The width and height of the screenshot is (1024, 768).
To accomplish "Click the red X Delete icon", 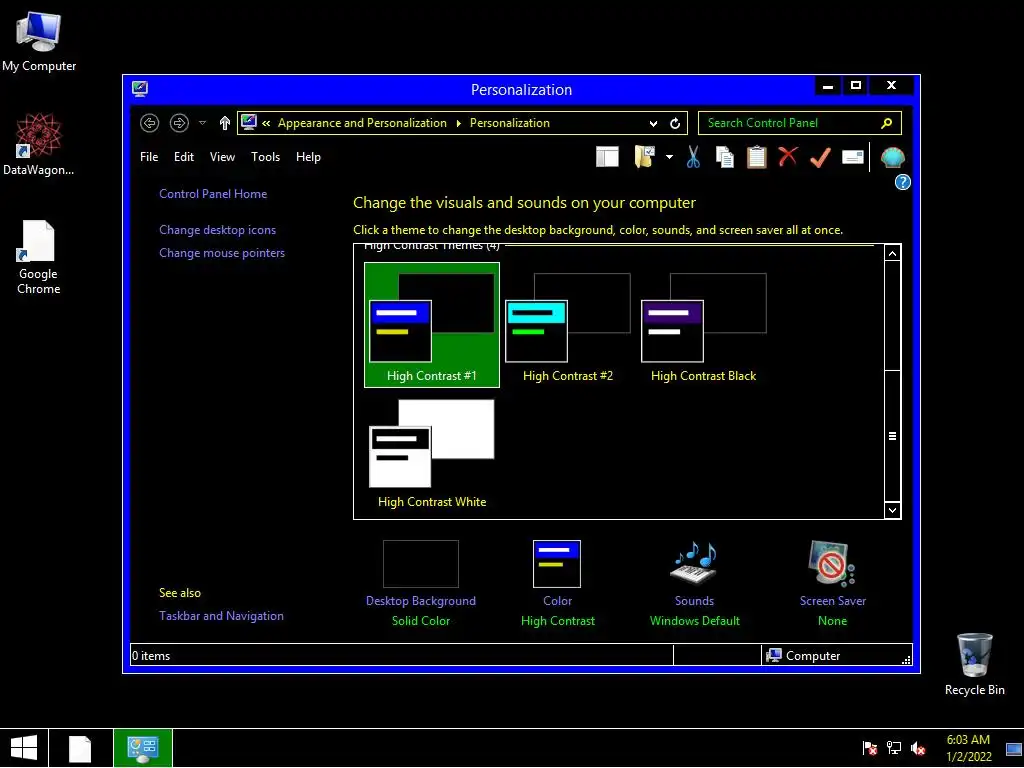I will coord(788,156).
